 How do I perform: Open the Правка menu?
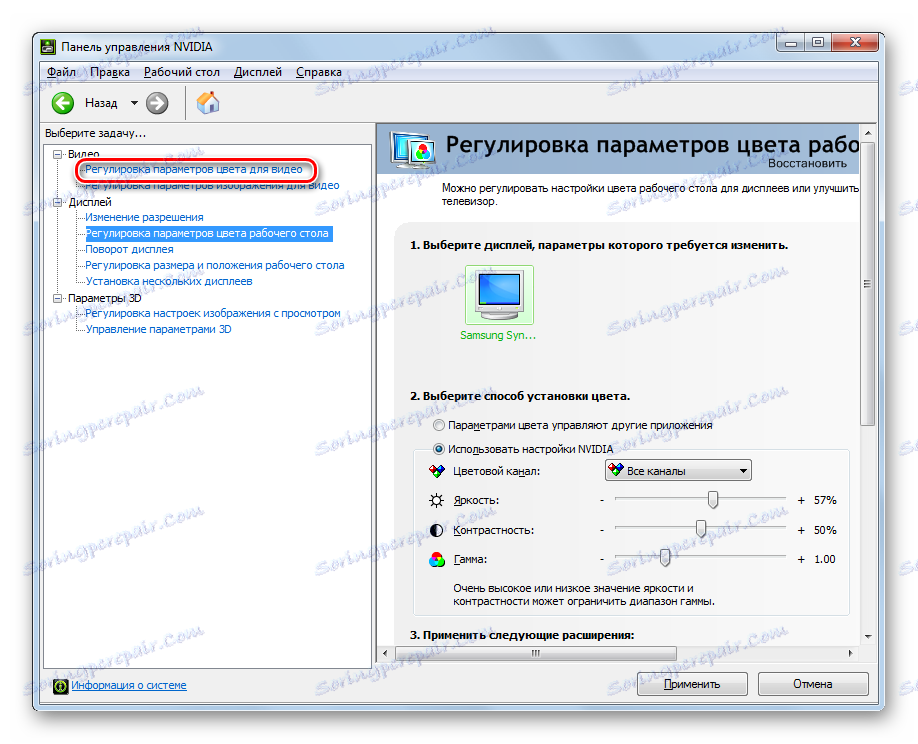(x=110, y=72)
